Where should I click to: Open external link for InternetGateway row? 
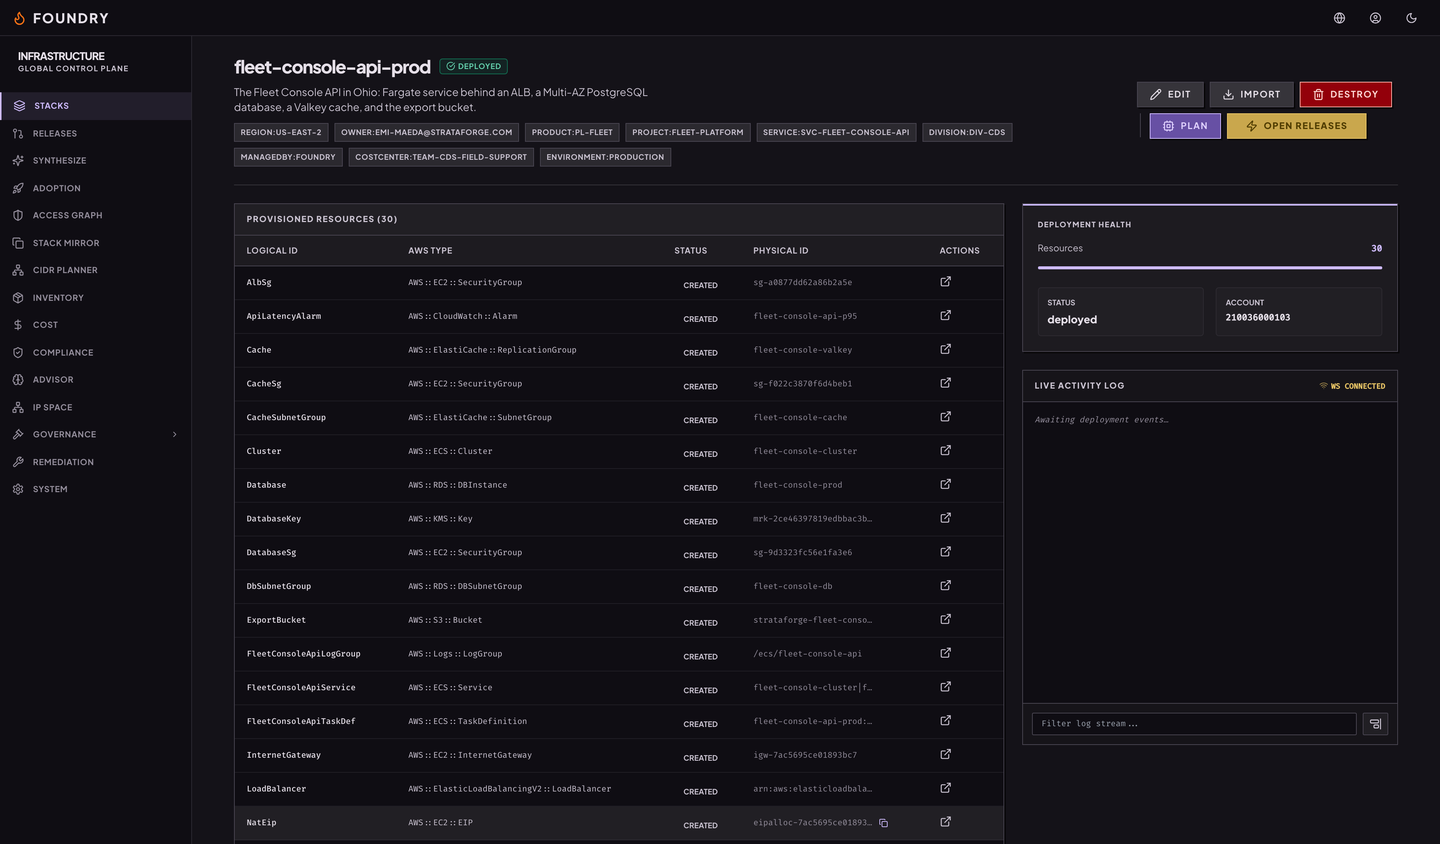[x=945, y=755]
